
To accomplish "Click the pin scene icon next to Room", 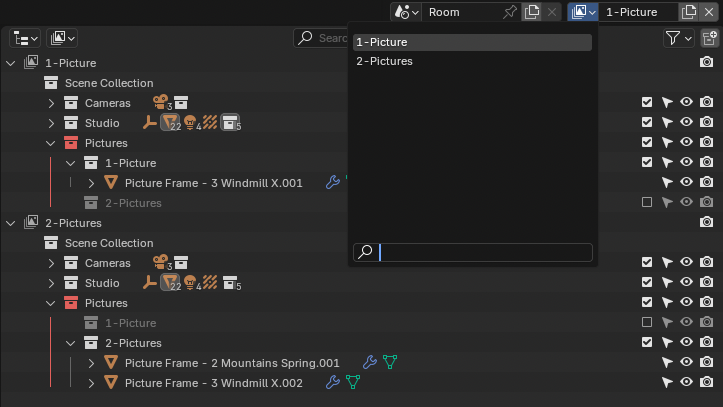I will tap(511, 12).
